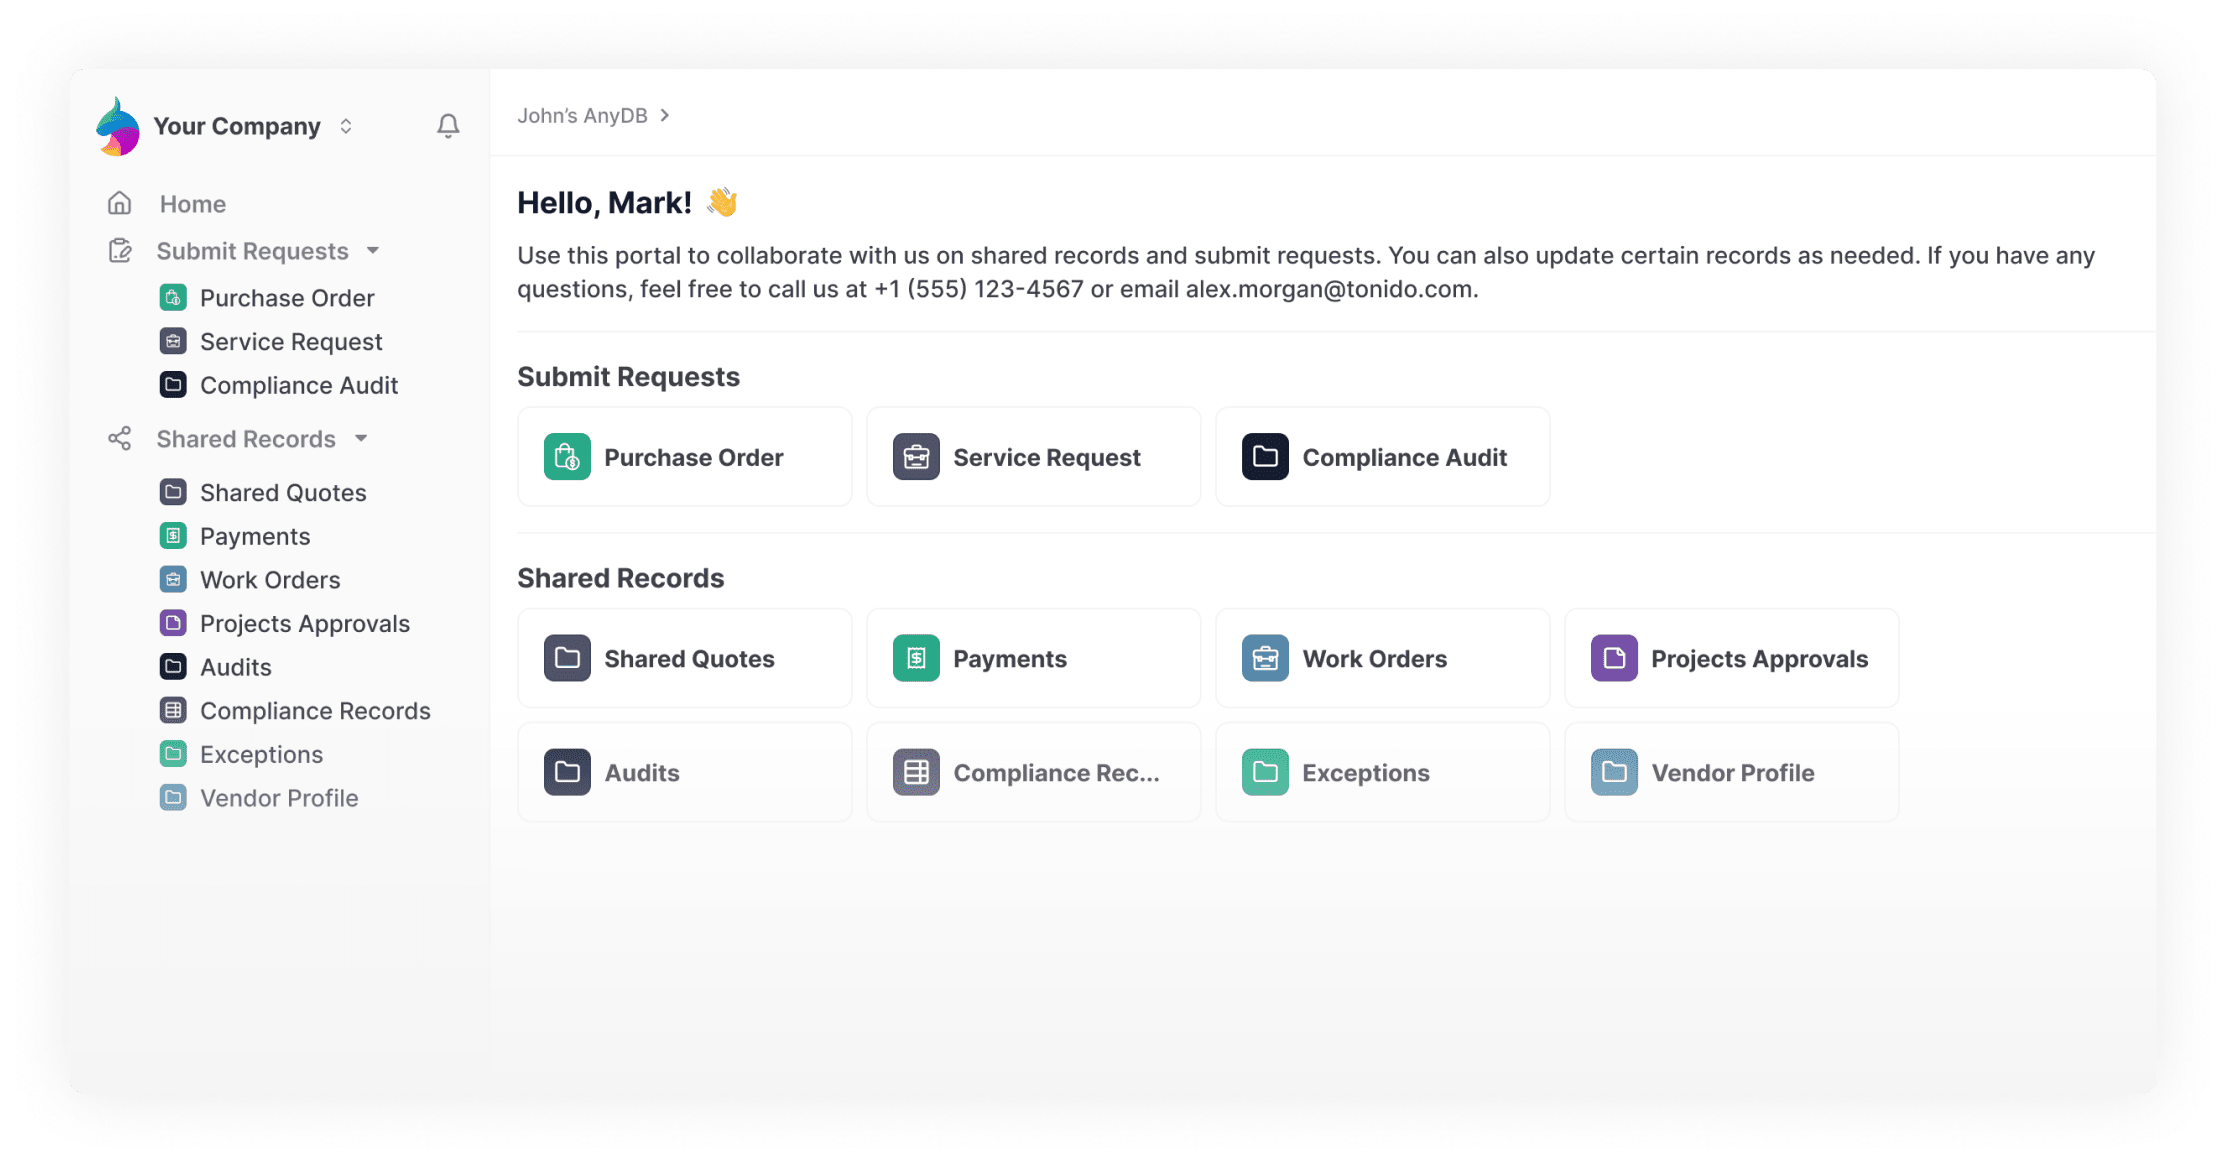The height and width of the screenshot is (1163, 2226).
Task: Open the Your Company switcher dropdown
Action: [346, 126]
